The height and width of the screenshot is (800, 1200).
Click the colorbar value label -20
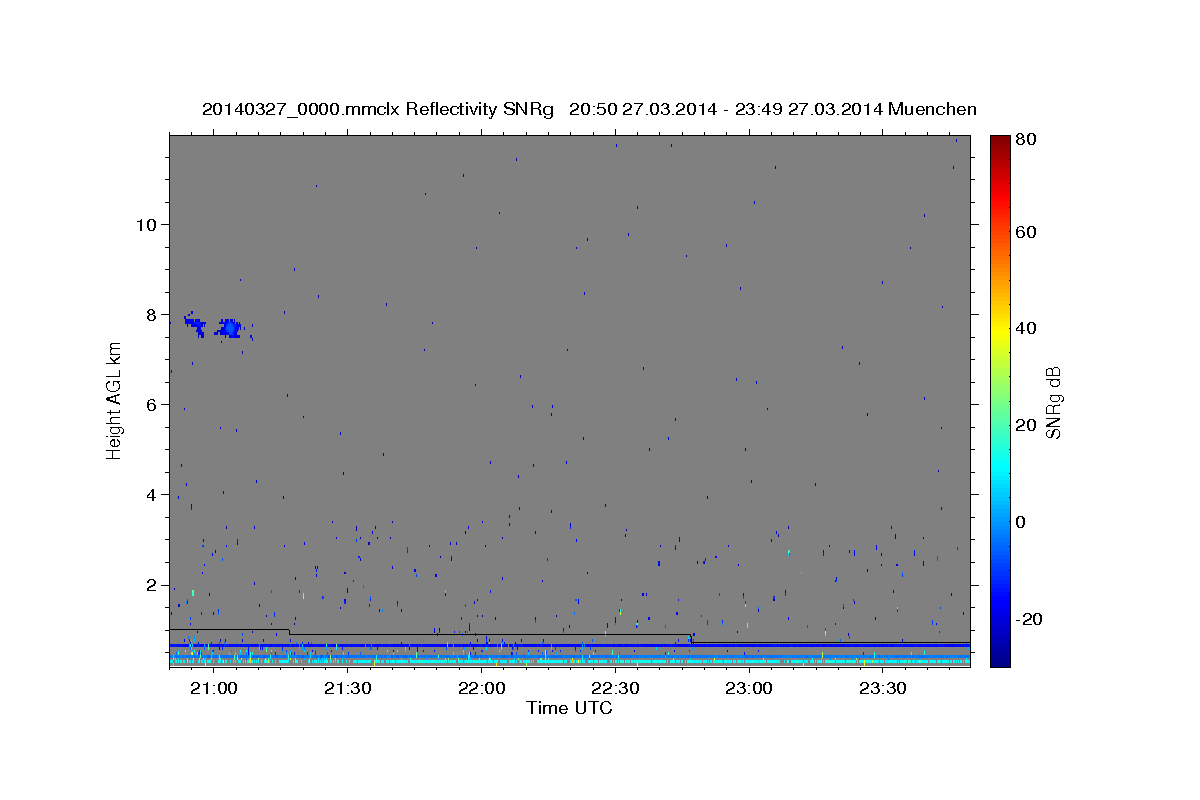(1028, 619)
